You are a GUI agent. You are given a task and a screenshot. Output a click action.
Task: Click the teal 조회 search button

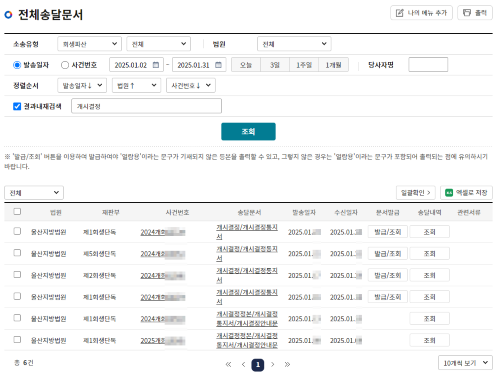tap(248, 132)
